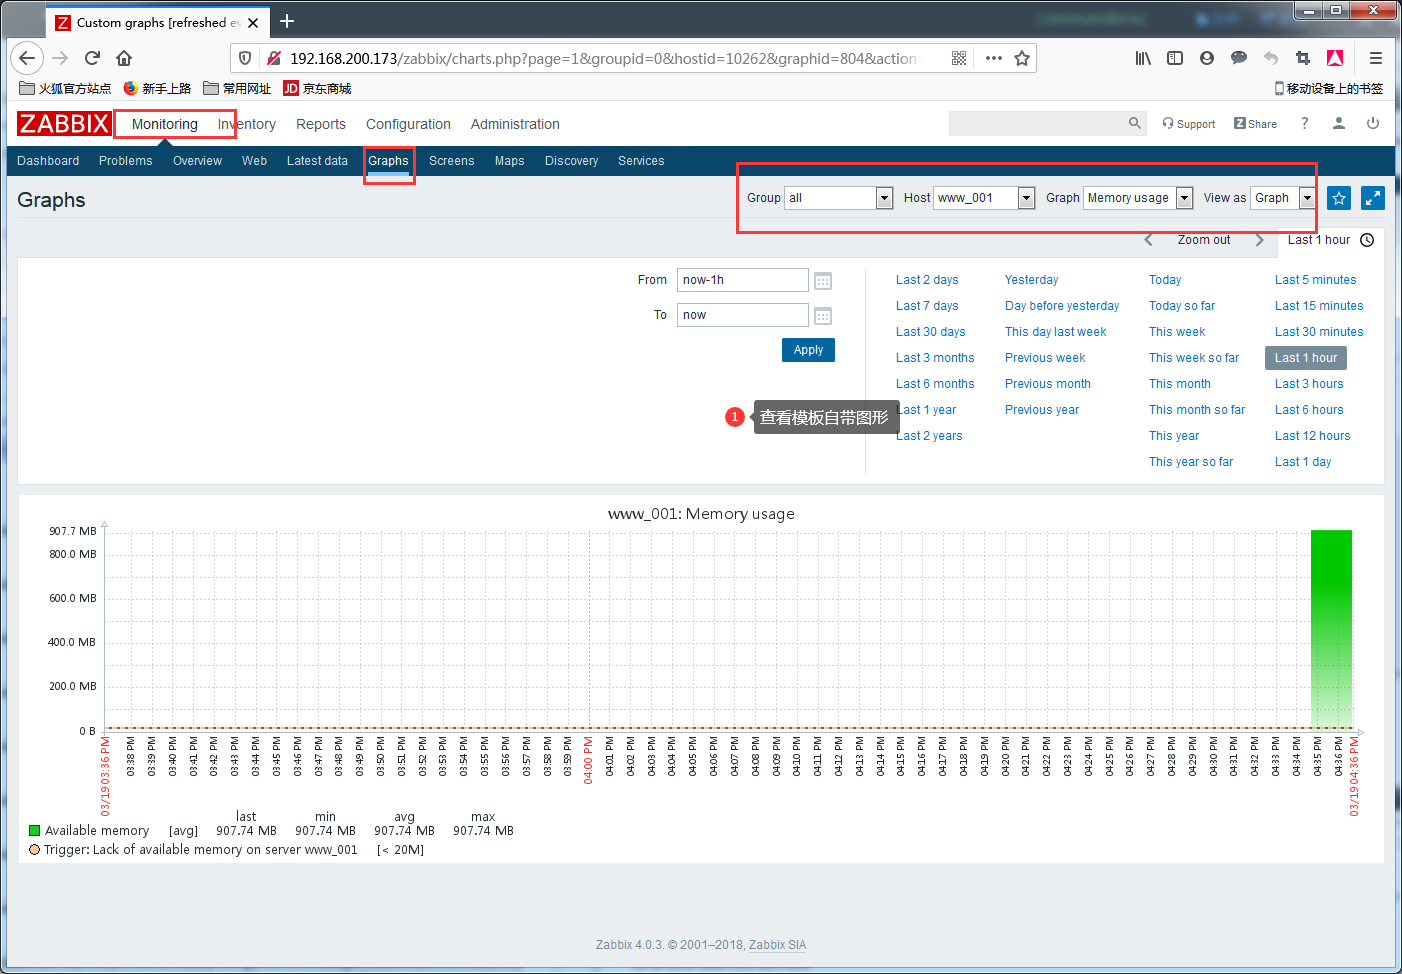Click Zoom out link
Screen dimensions: 1402x974
coord(1204,240)
